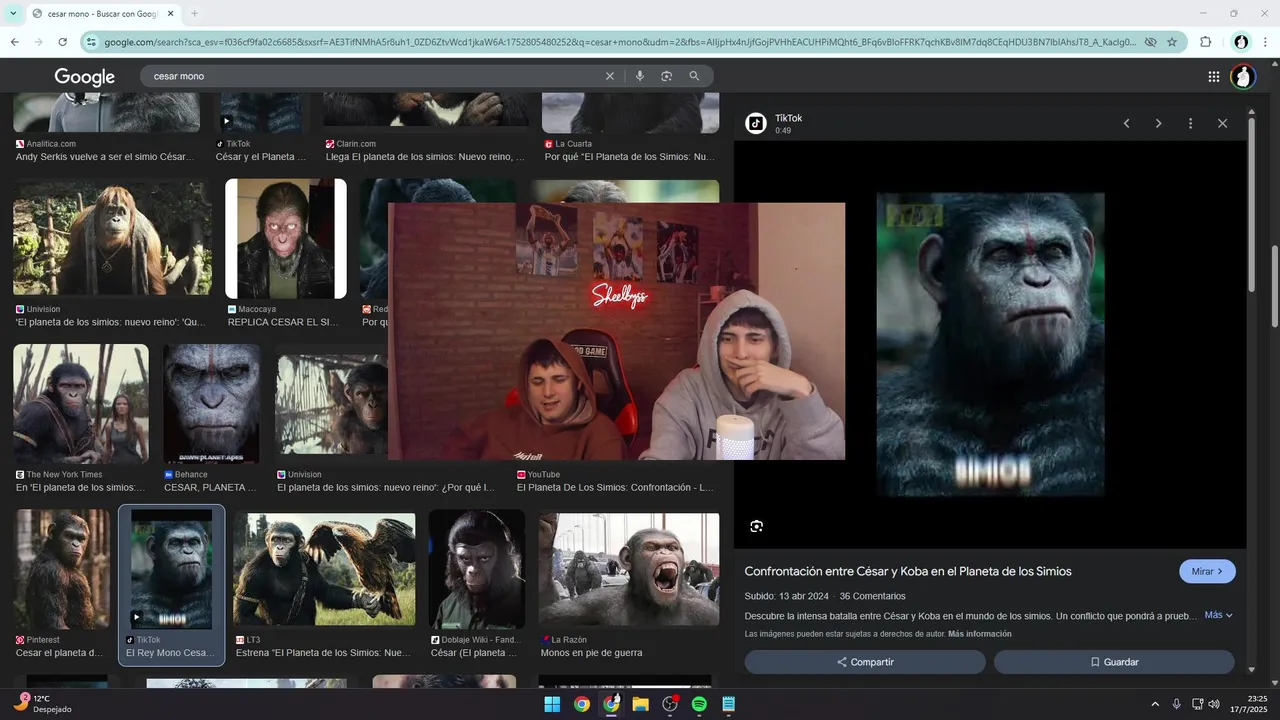Open the taskbar volume control

(1214, 704)
